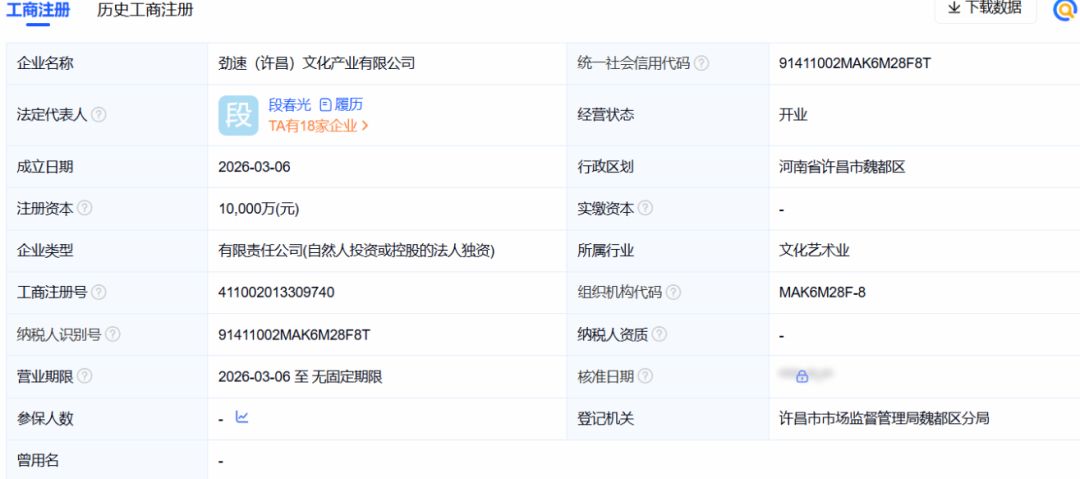Click the 企业名称 field label

(x=45, y=63)
